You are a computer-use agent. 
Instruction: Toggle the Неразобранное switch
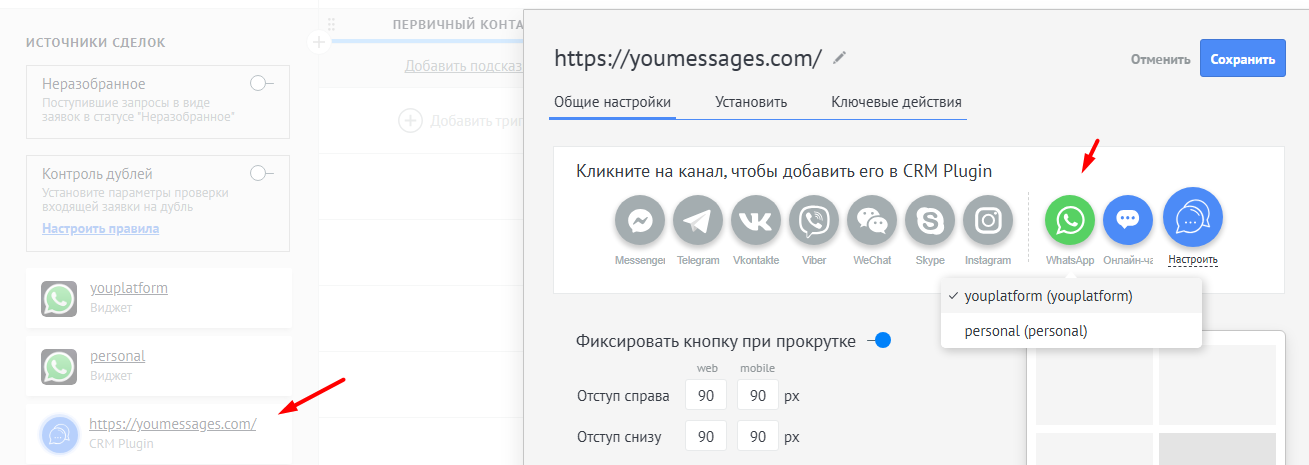tap(261, 84)
